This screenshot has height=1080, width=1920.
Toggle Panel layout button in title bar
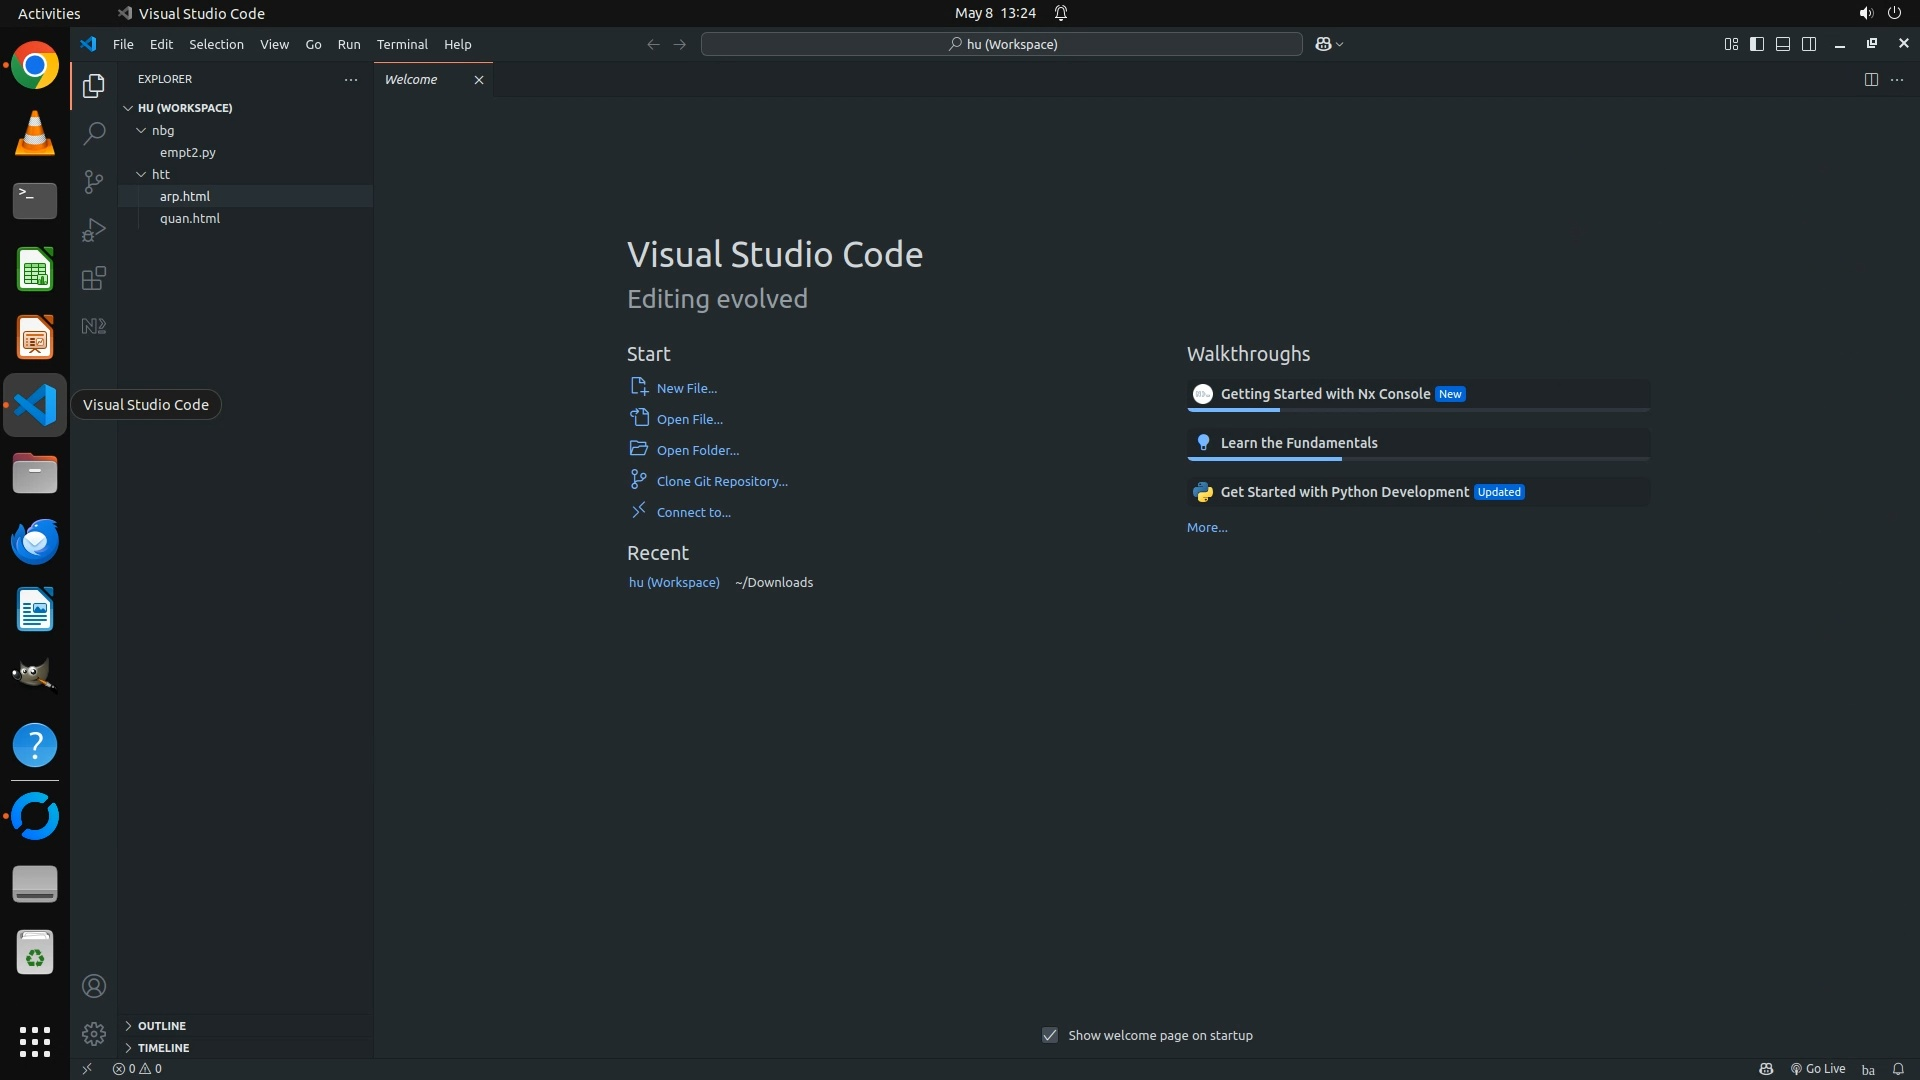point(1783,44)
